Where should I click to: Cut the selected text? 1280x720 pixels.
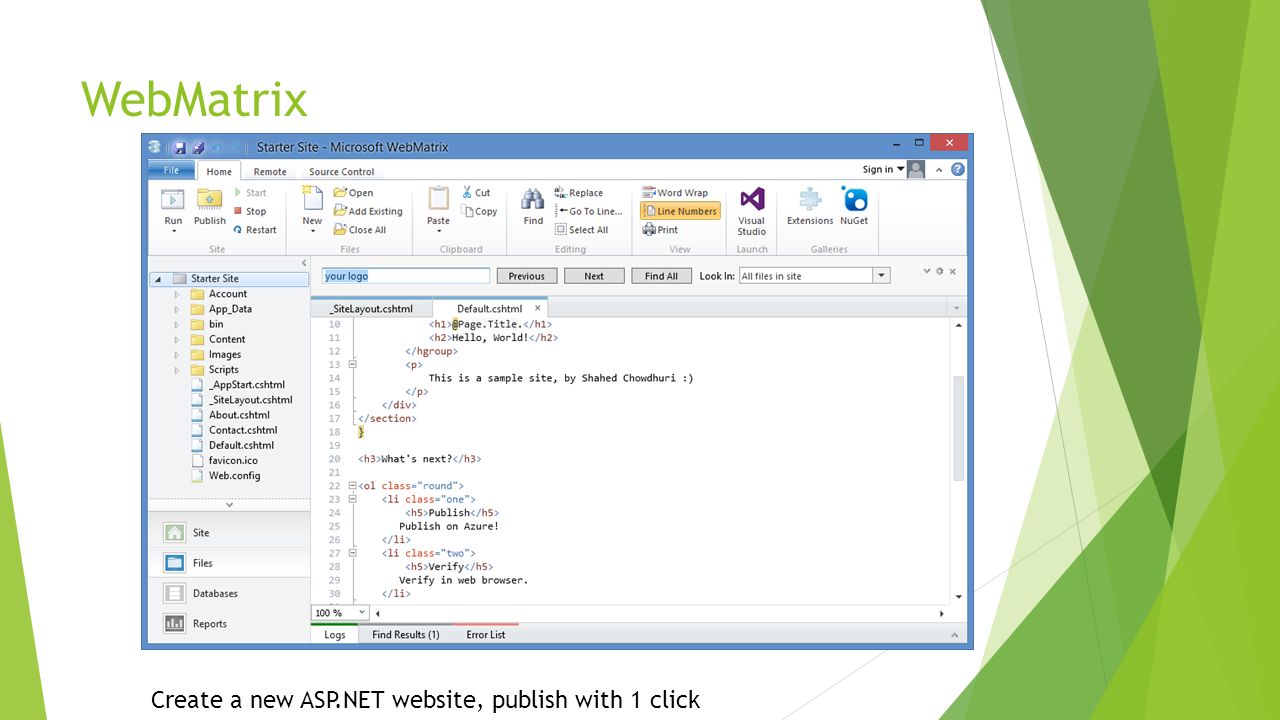(476, 193)
